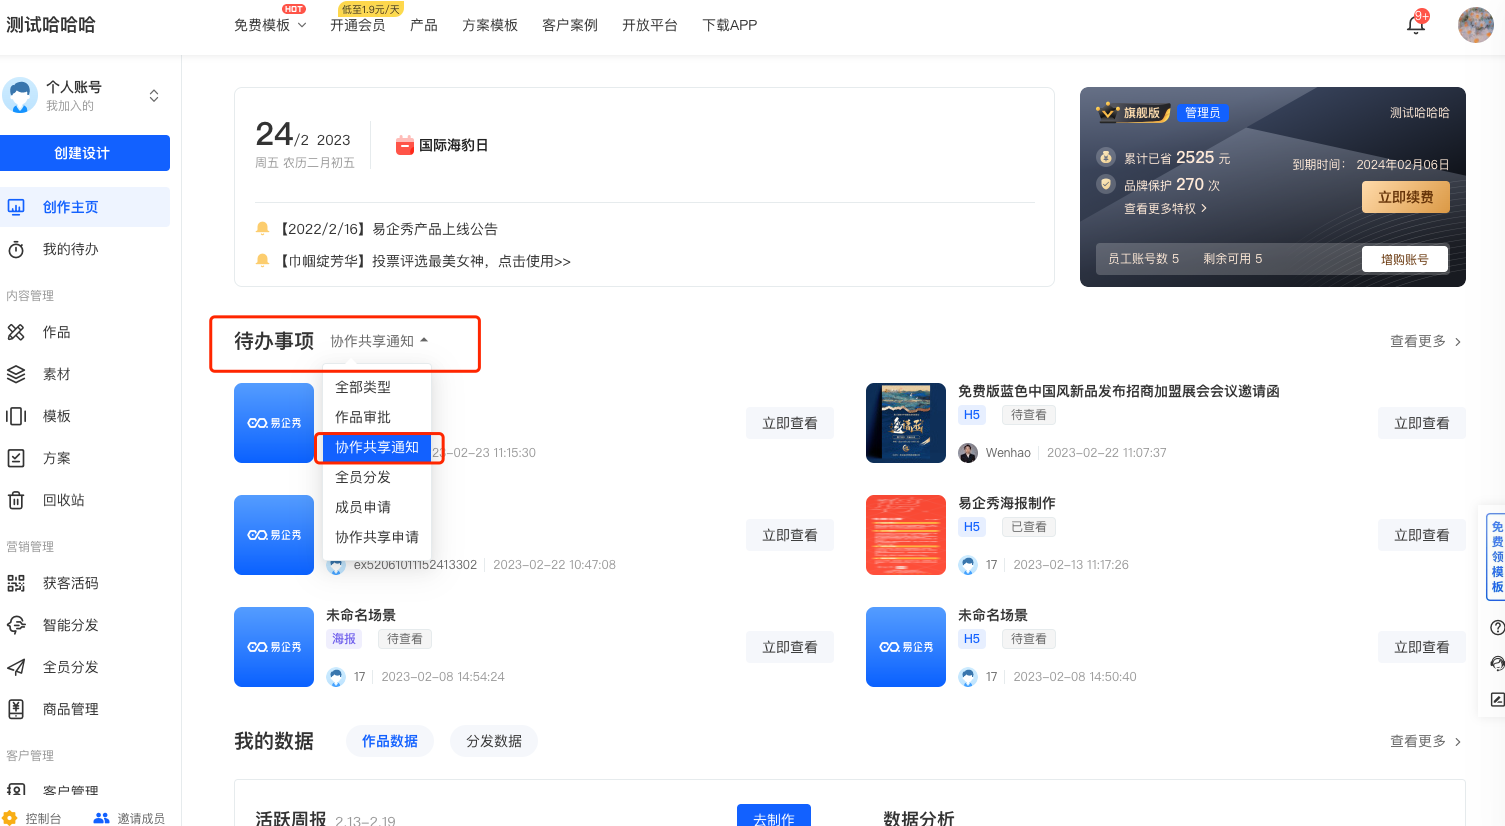The image size is (1505, 826).
Task: Click the 立即续费 renew button
Action: [1405, 197]
